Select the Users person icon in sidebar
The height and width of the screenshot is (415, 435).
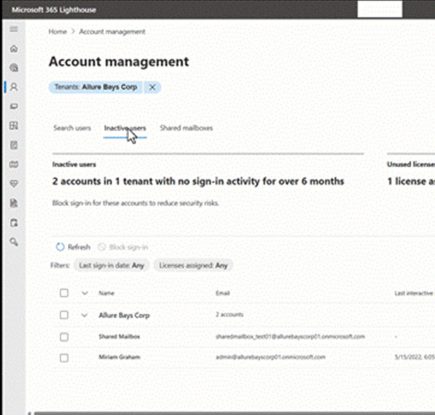14,87
